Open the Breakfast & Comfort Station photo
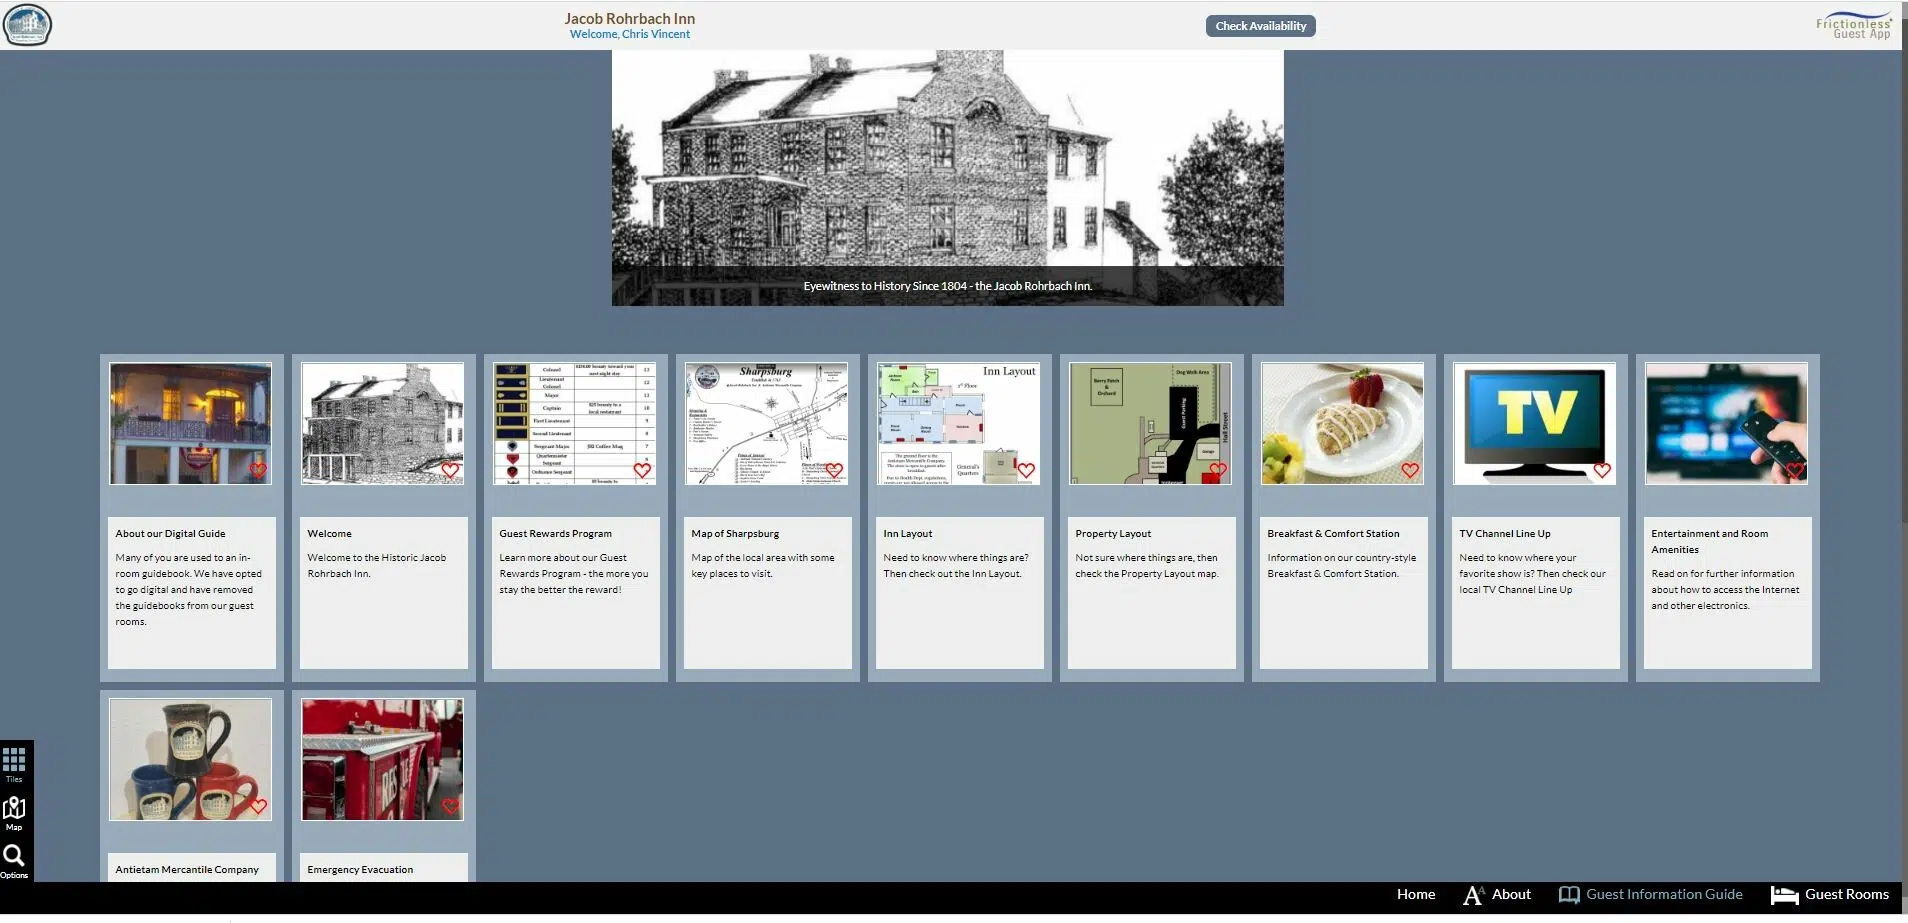This screenshot has width=1908, height=923. click(x=1342, y=424)
